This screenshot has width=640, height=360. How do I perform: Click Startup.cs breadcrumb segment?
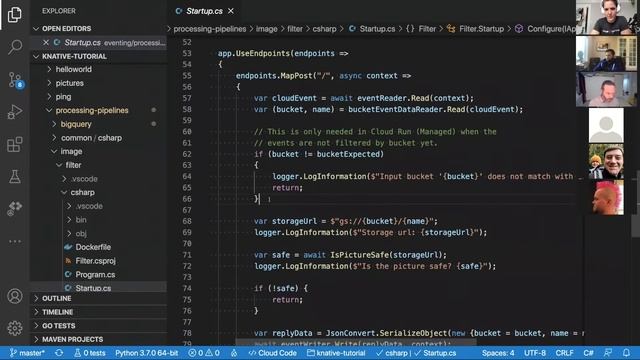(x=372, y=29)
